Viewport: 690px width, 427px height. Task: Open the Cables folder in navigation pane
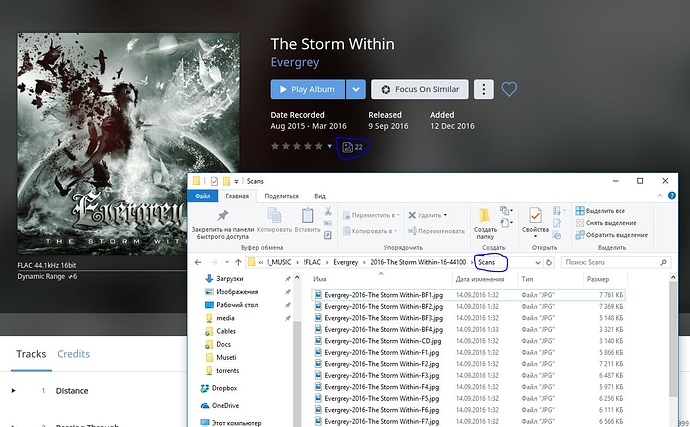(226, 331)
